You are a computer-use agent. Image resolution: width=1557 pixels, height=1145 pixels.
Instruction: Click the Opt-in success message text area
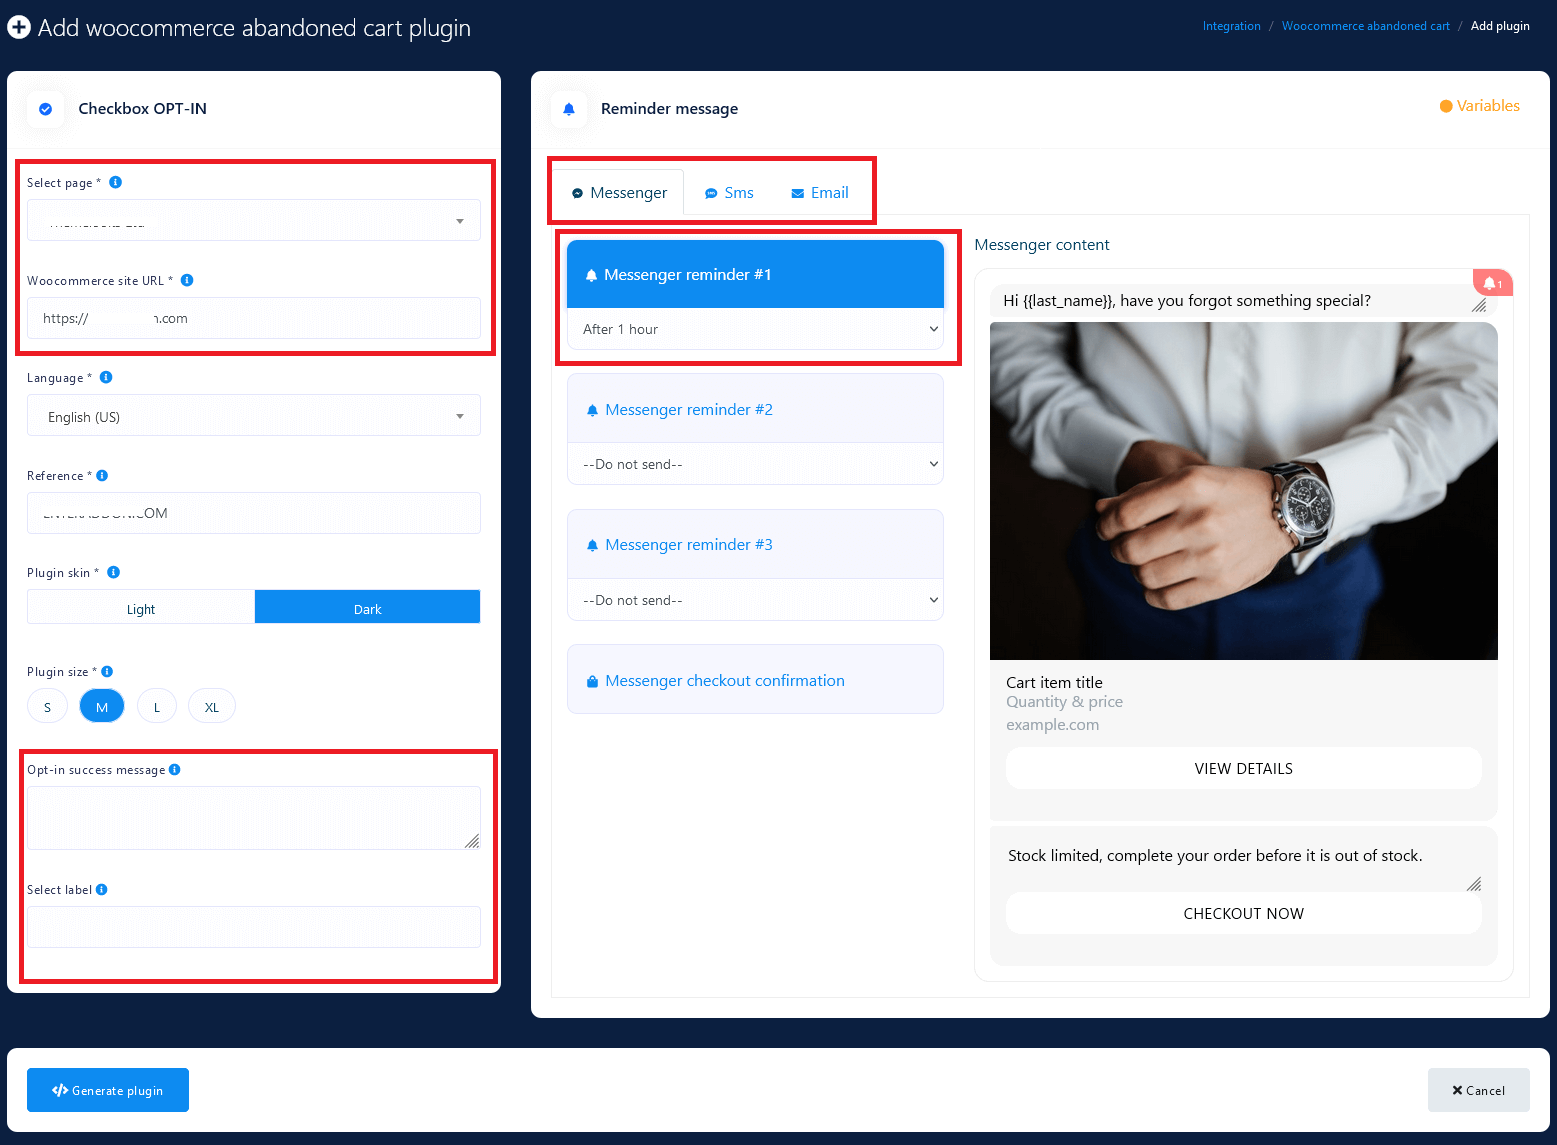coord(253,817)
